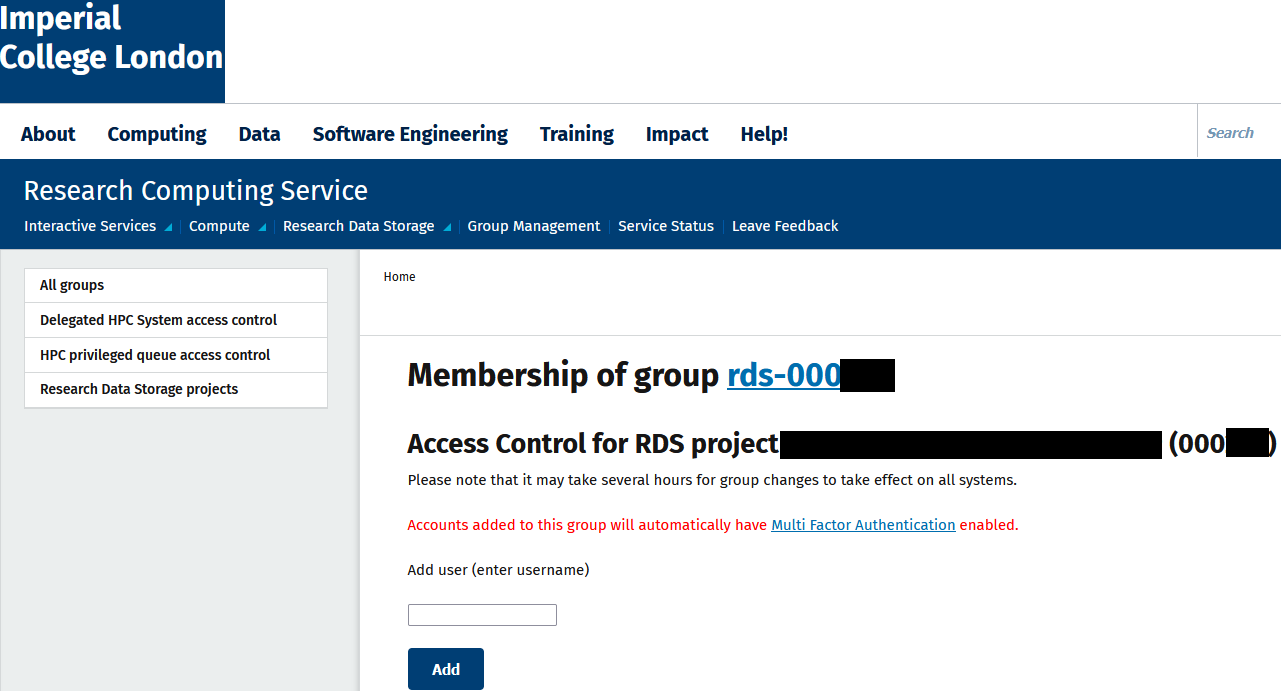Select Delegated HPC System access control
The width and height of the screenshot is (1281, 691).
click(176, 320)
